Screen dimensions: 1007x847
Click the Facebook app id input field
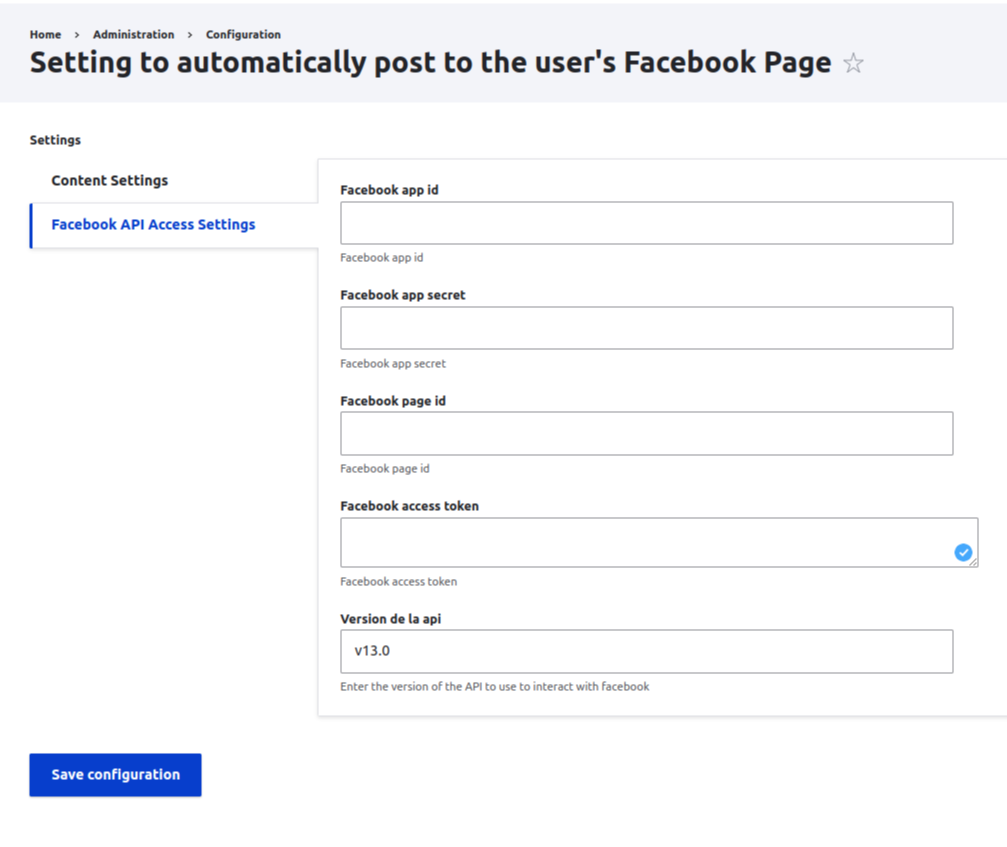[x=646, y=222]
